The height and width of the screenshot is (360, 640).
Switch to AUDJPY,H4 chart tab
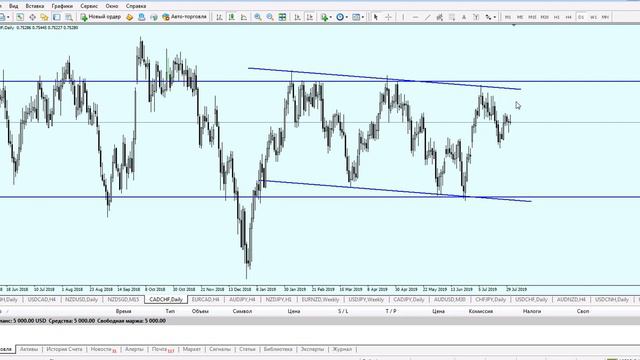[x=242, y=300]
